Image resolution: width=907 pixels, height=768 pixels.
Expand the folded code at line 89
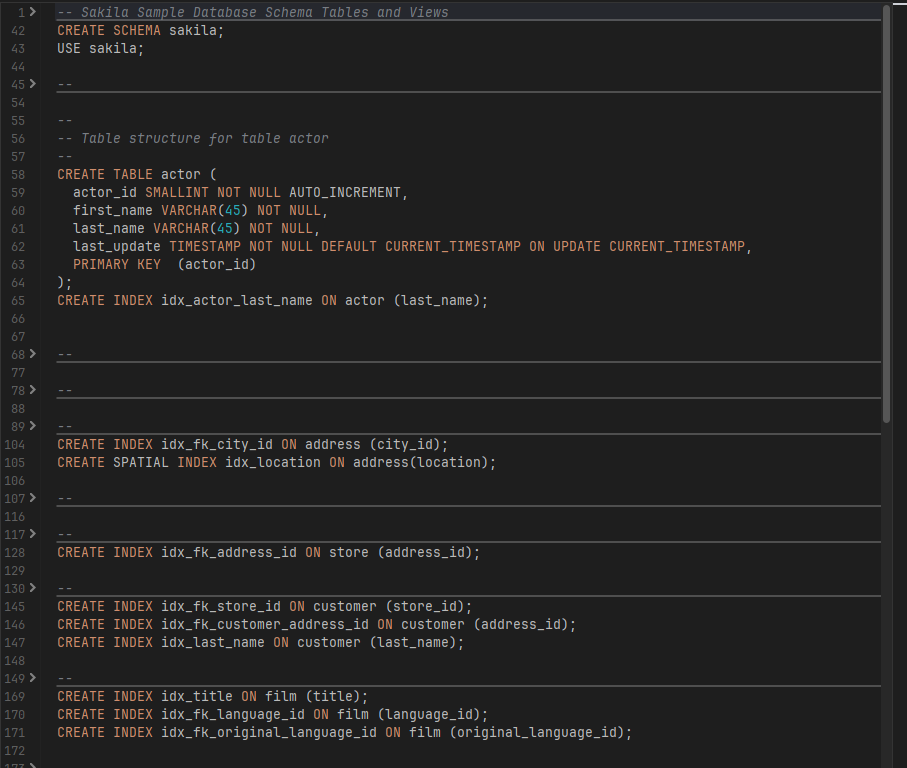tap(33, 426)
